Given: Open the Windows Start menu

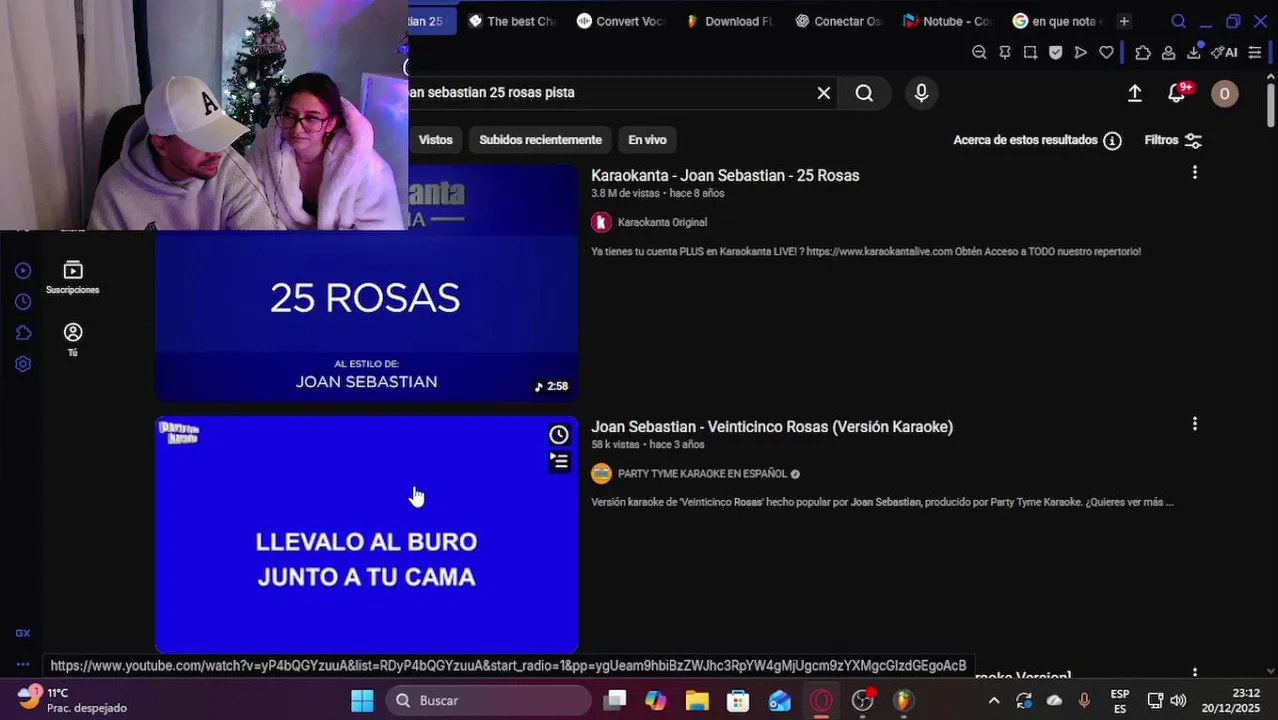Looking at the screenshot, I should (362, 701).
